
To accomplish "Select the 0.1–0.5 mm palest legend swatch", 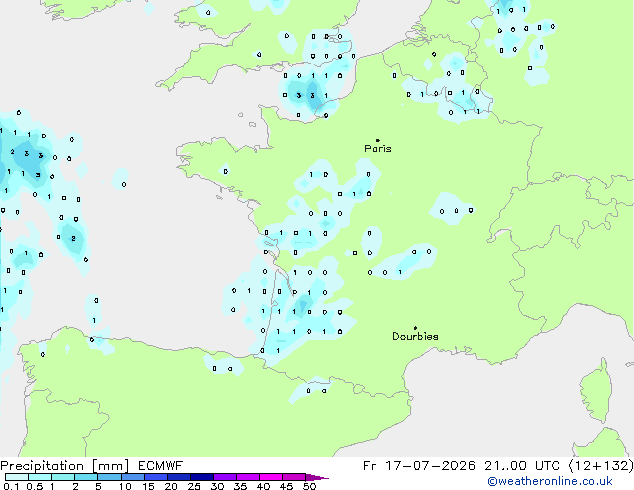I will [17, 477].
